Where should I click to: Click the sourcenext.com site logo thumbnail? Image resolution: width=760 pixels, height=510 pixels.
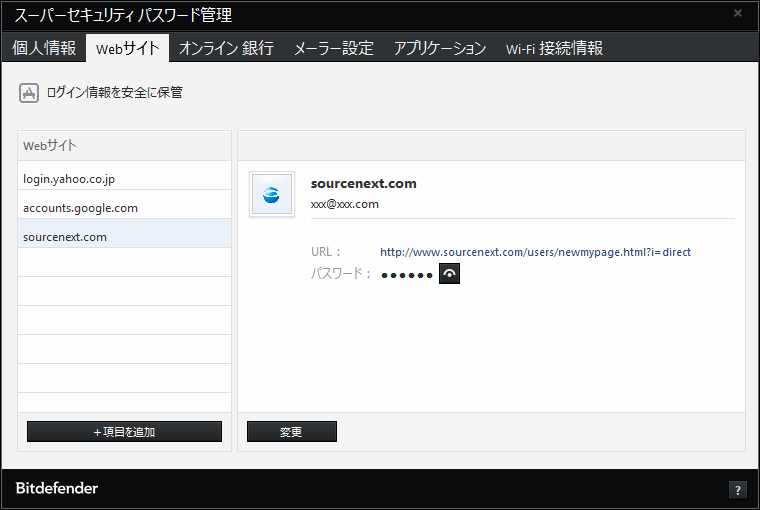[x=271, y=194]
